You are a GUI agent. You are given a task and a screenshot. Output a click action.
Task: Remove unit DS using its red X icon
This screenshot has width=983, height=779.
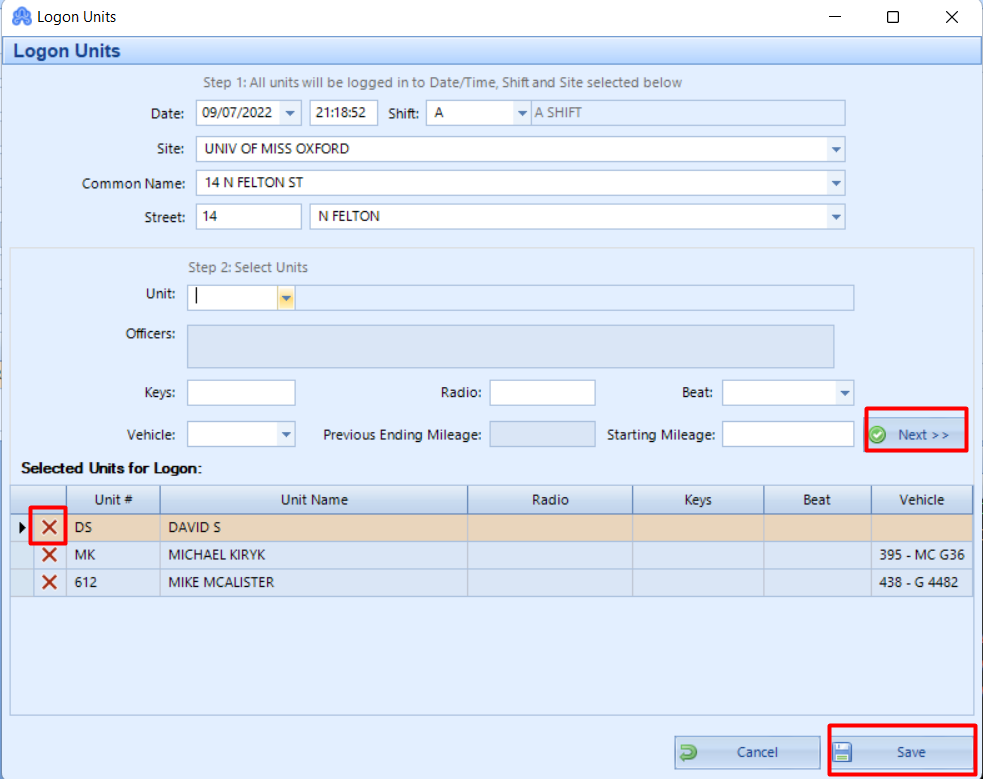tap(47, 527)
